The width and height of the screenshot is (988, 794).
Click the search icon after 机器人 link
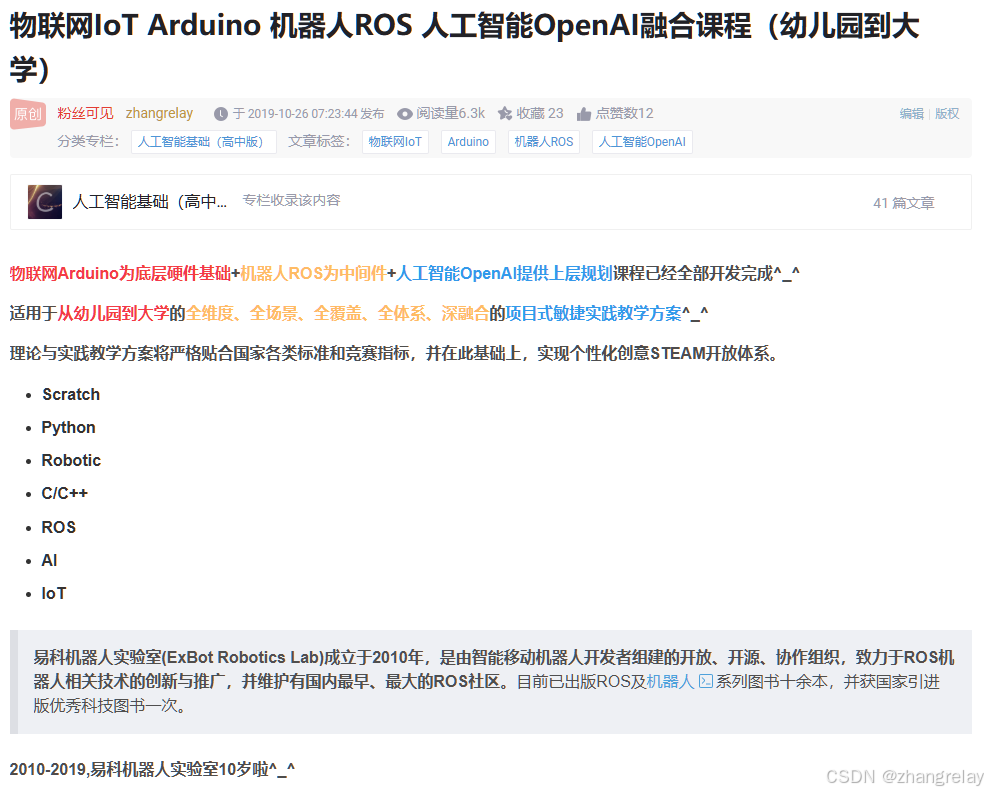click(706, 681)
